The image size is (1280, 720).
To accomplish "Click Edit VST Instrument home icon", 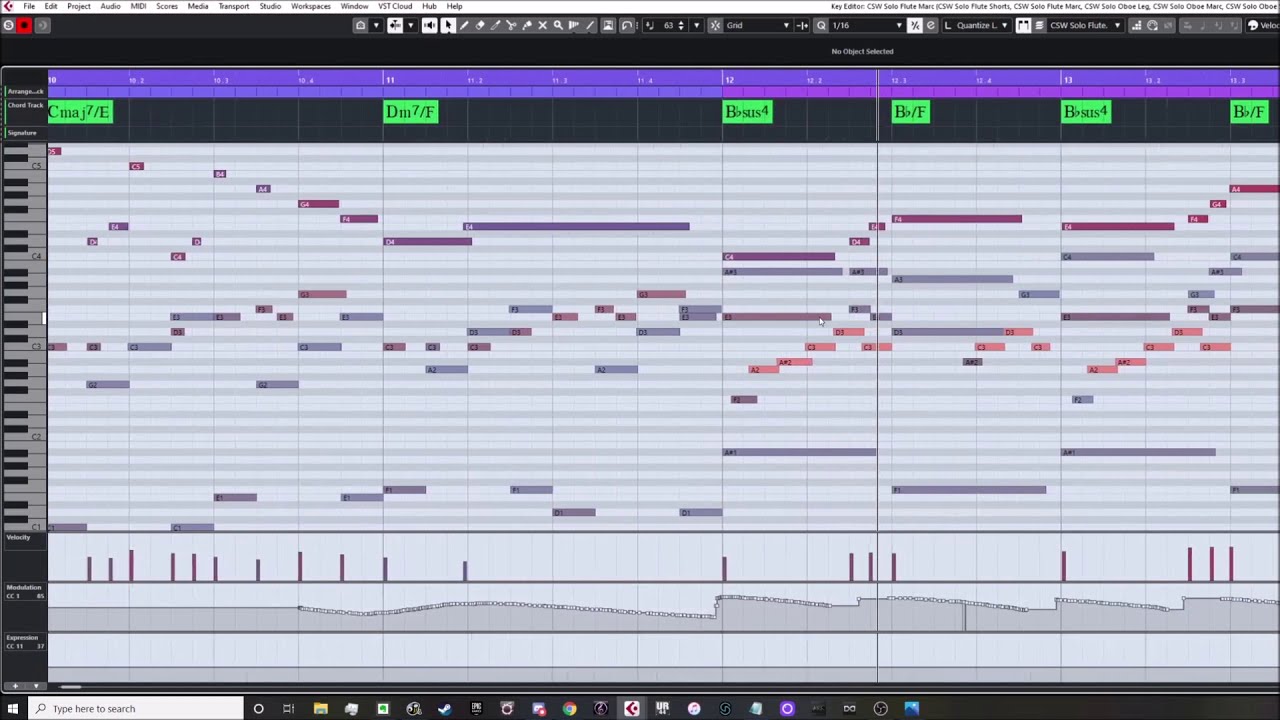I will [360, 25].
